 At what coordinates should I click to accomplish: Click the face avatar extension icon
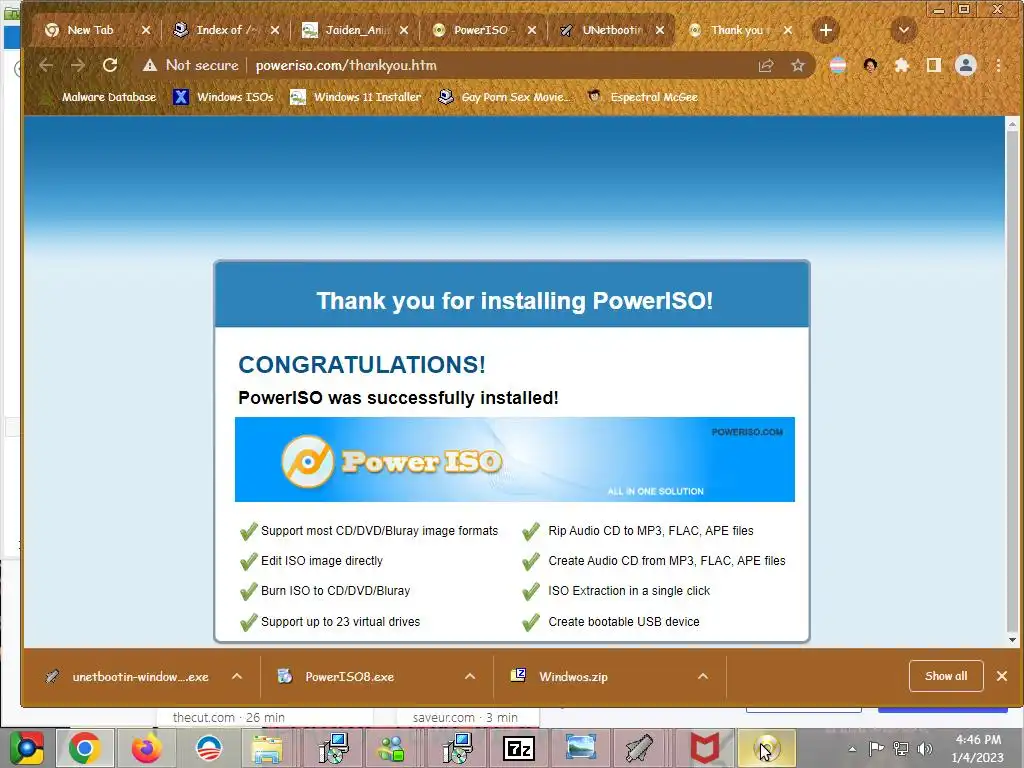pos(870,65)
